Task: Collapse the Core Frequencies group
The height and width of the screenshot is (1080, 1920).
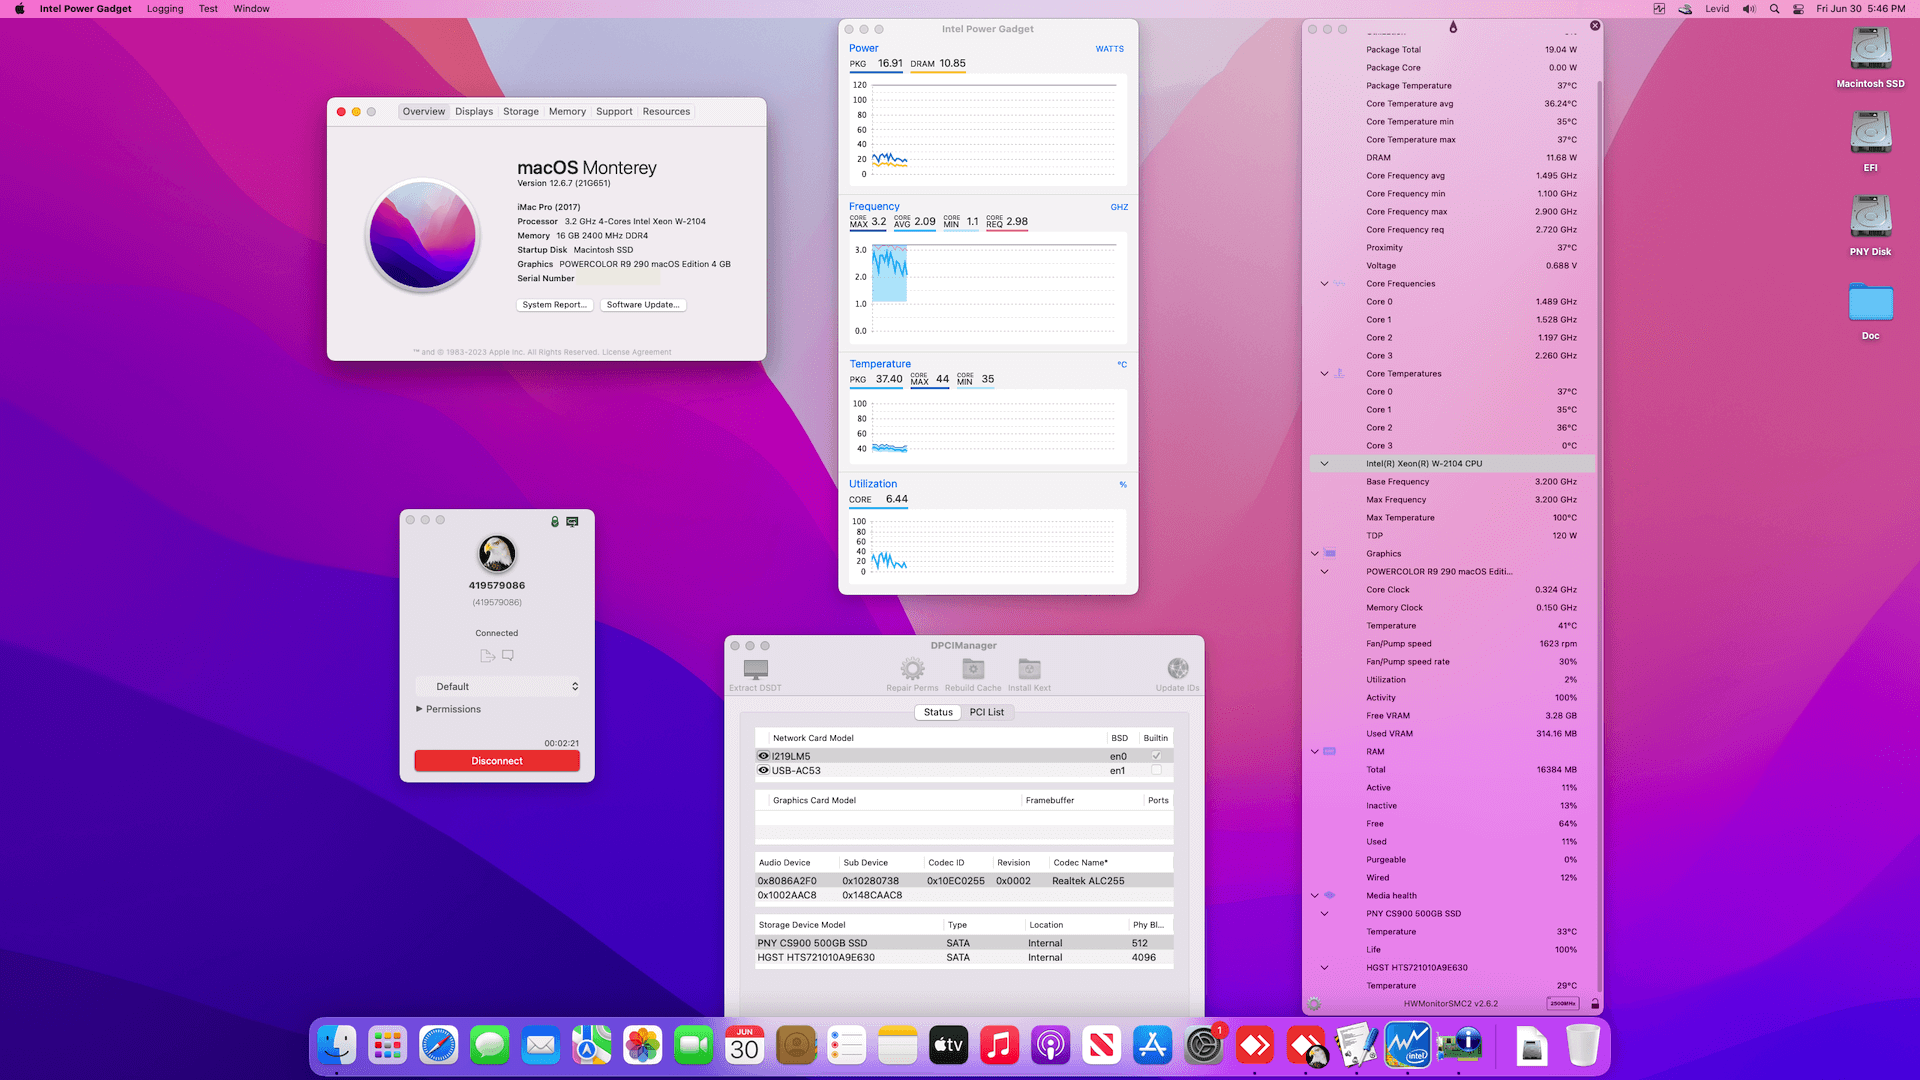Action: [1324, 284]
